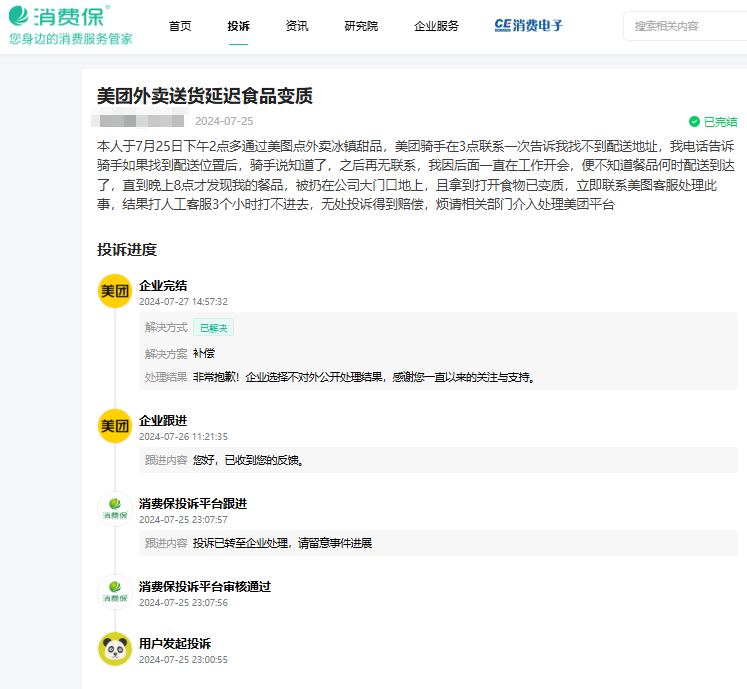747x689 pixels.
Task: Click the complaint description paragraph
Action: tap(416, 175)
